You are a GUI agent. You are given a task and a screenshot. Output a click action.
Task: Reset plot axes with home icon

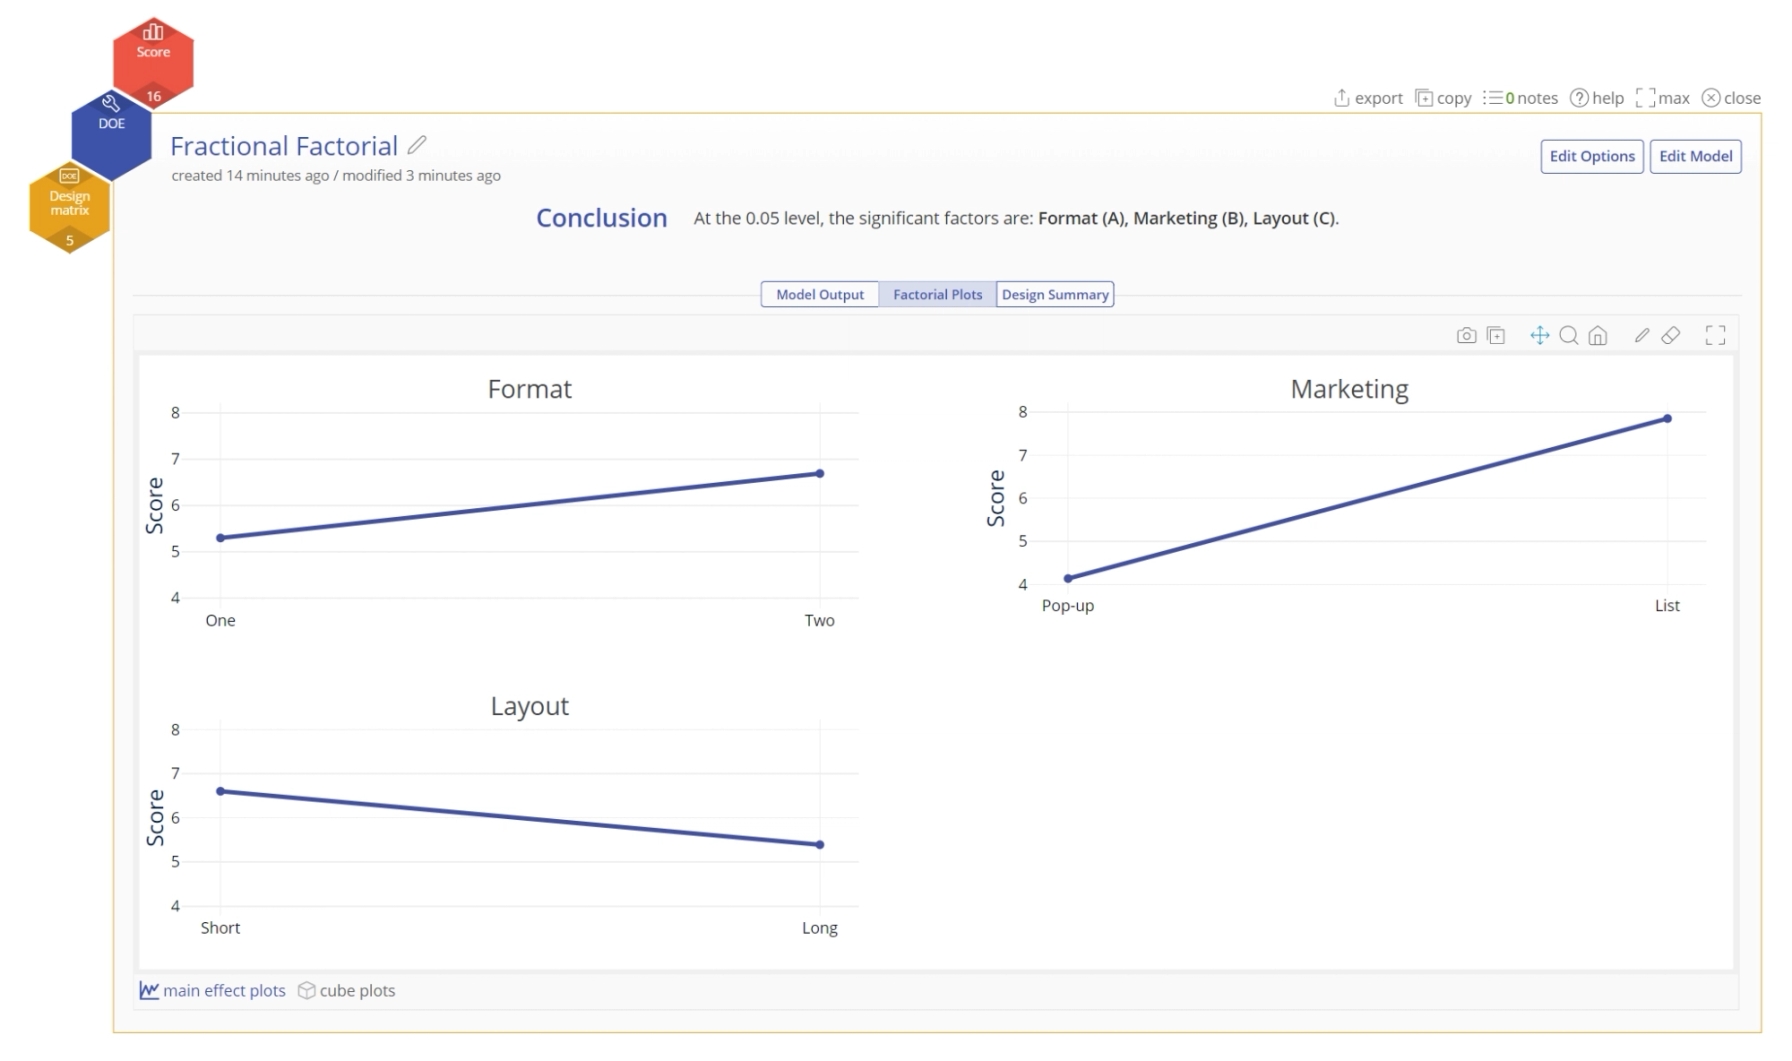point(1598,336)
